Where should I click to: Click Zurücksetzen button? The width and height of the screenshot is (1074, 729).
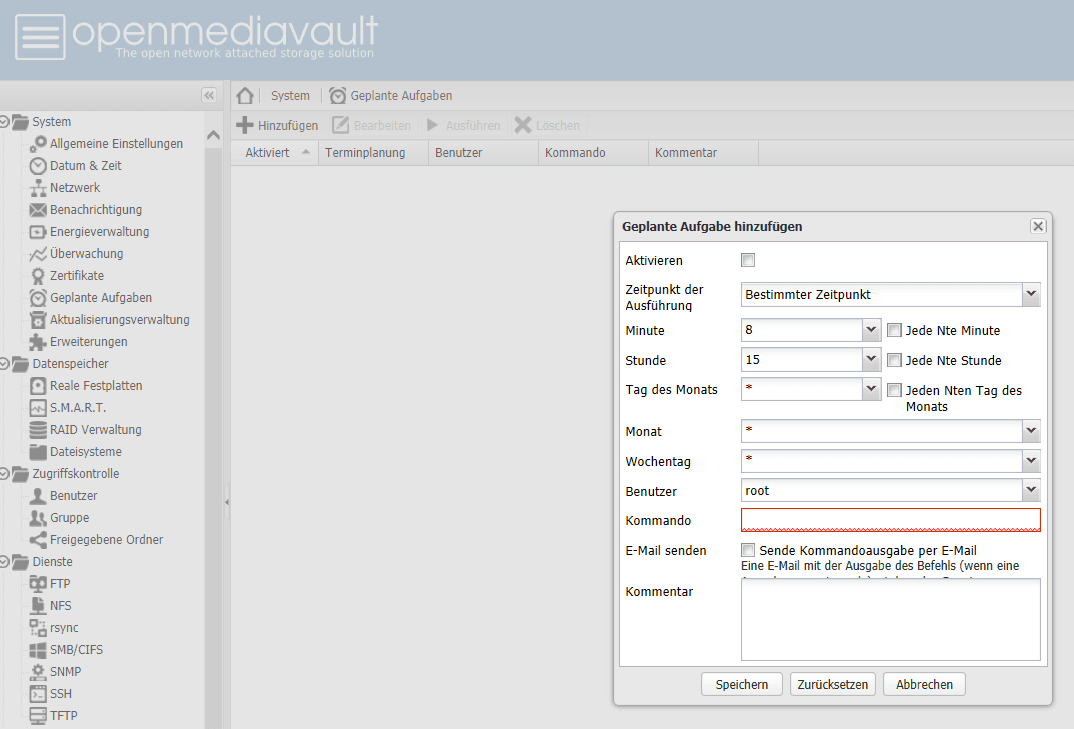coord(833,684)
